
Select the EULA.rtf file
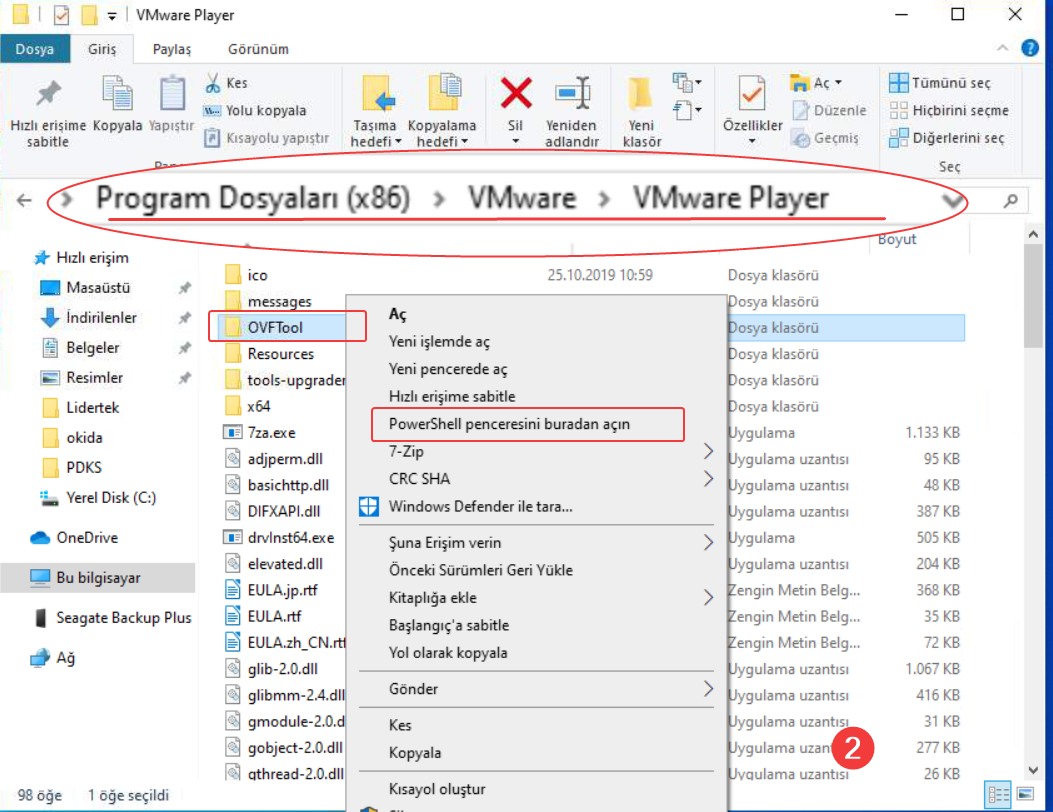click(x=263, y=616)
